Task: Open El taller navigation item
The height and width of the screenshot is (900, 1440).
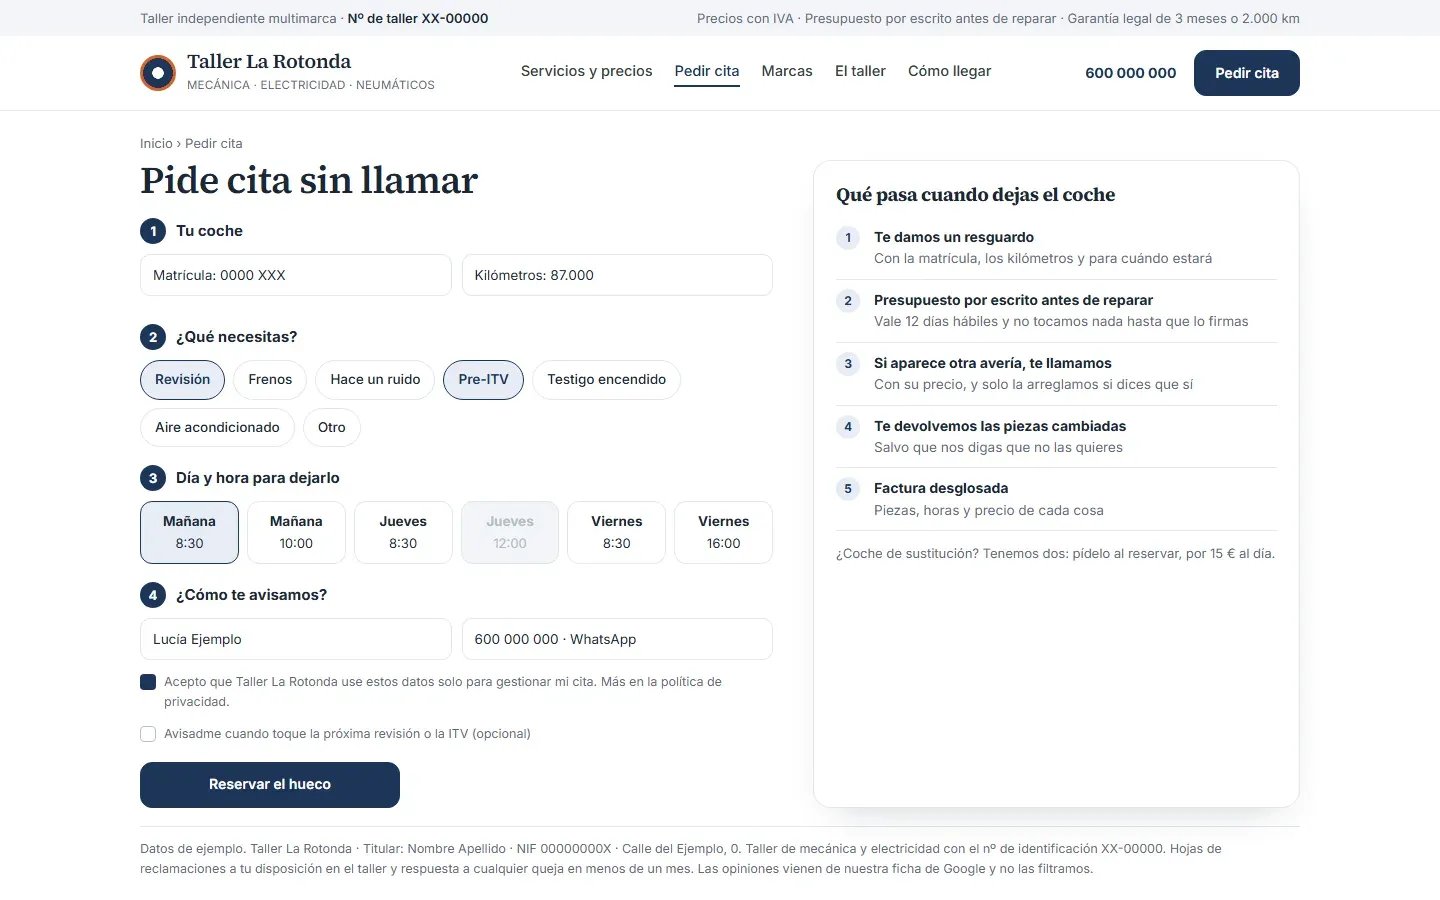Action: 860,71
